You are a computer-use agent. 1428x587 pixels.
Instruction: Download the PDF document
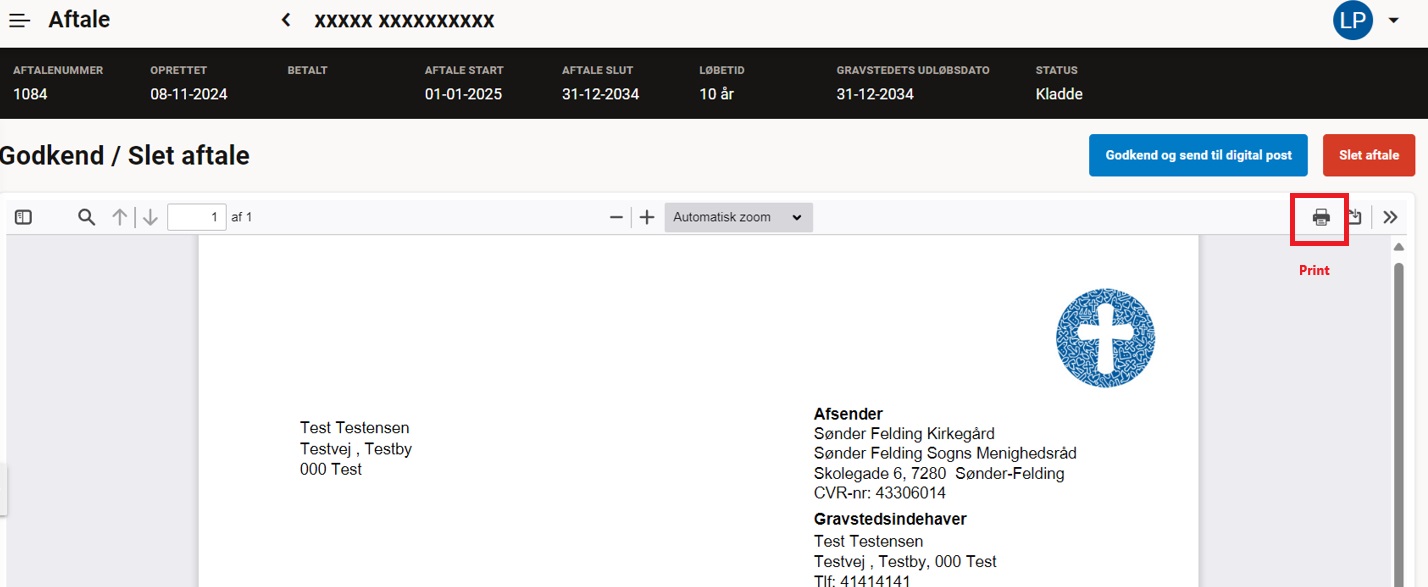(1354, 217)
